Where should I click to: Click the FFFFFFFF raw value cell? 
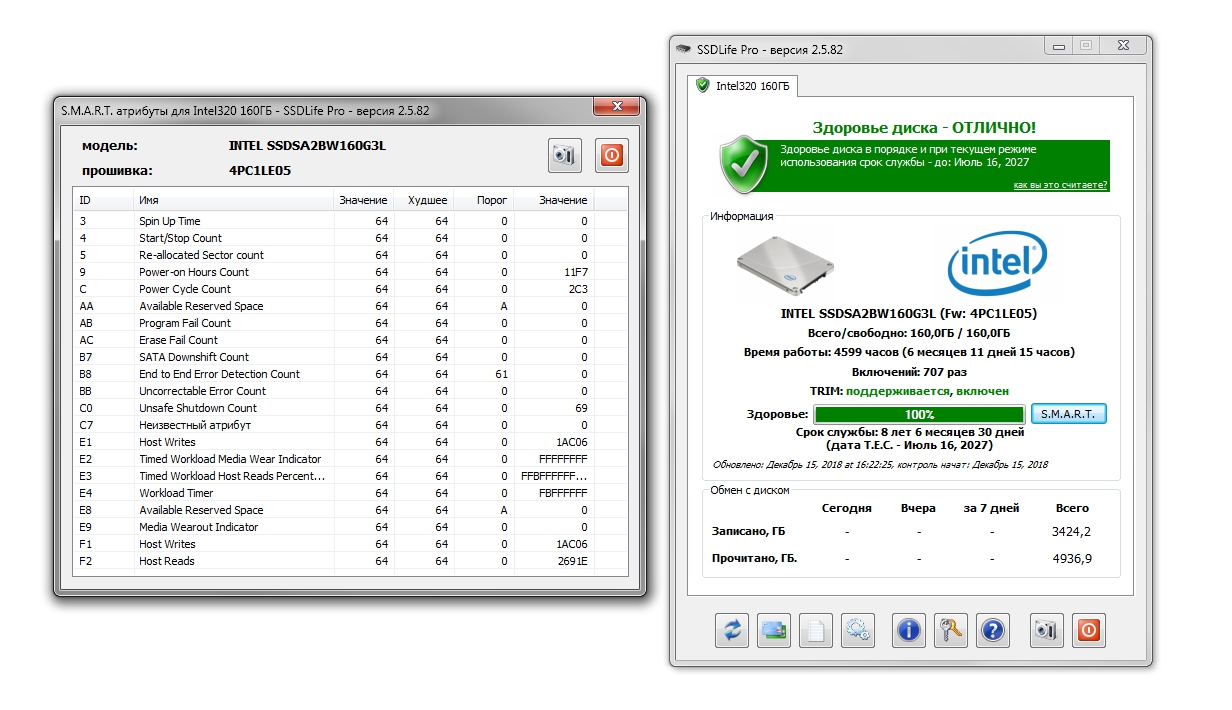point(563,459)
